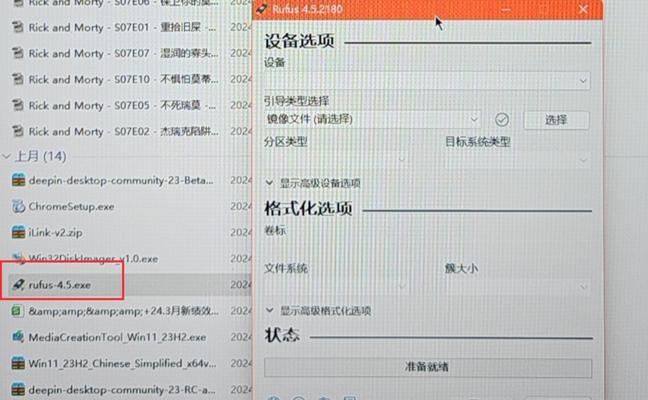This screenshot has height=400, width=648.
Task: Open the boot selection dropdown showing 镜像文件
Action: [x=372, y=119]
